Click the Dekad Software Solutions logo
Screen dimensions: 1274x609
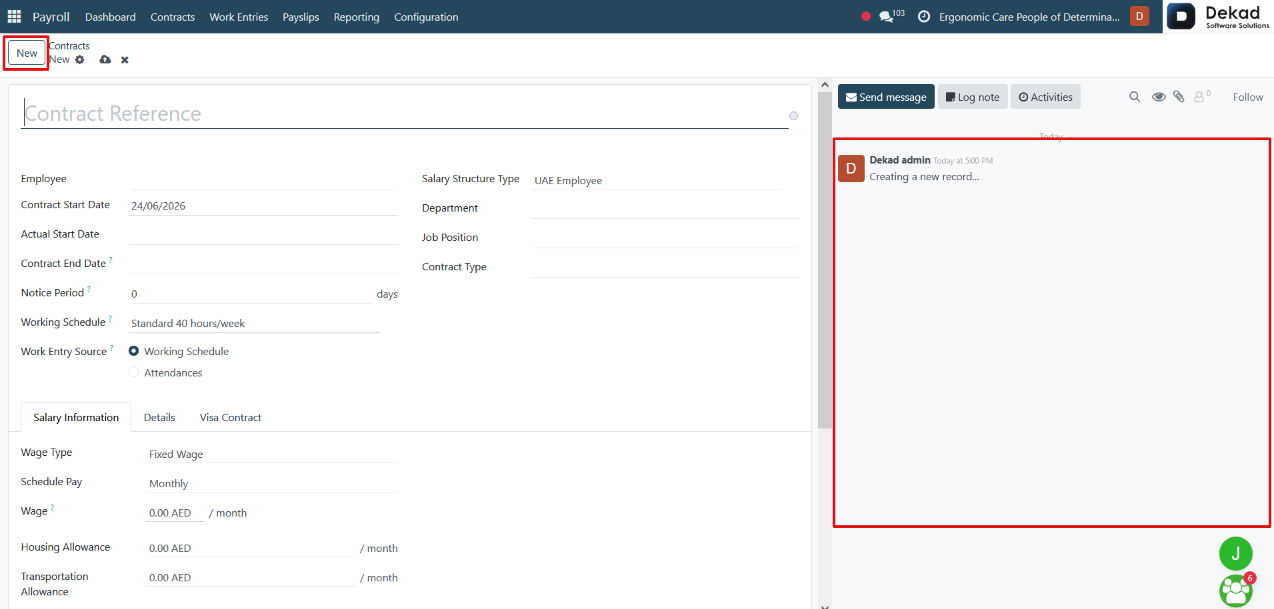point(1218,17)
